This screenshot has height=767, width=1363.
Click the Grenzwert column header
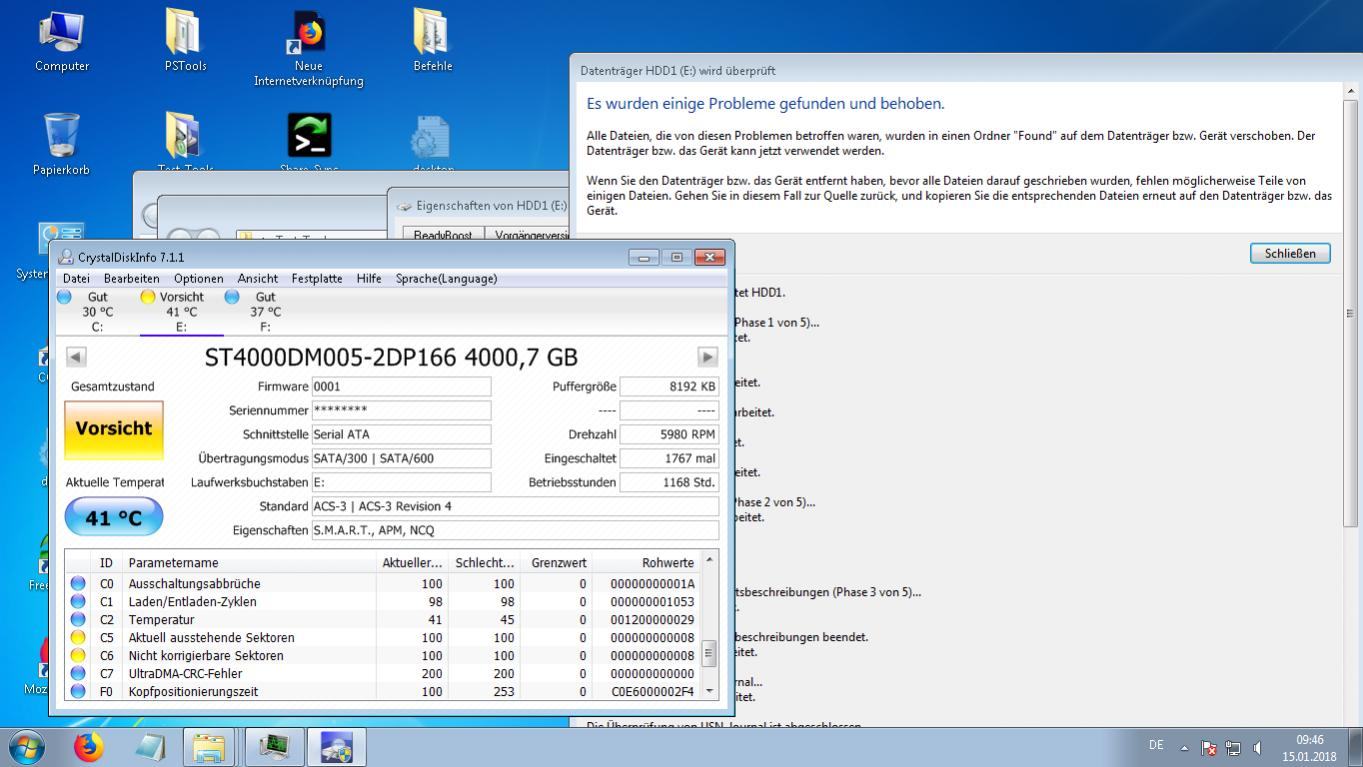pos(558,563)
